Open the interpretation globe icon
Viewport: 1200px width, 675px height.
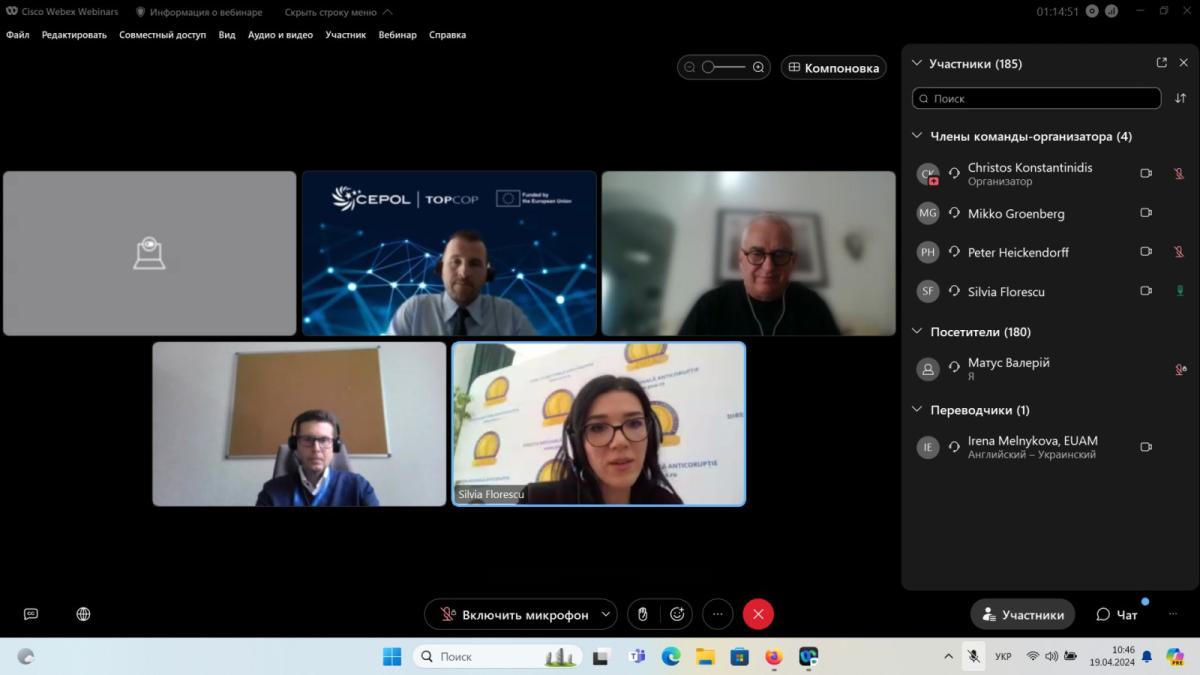pyautogui.click(x=83, y=614)
